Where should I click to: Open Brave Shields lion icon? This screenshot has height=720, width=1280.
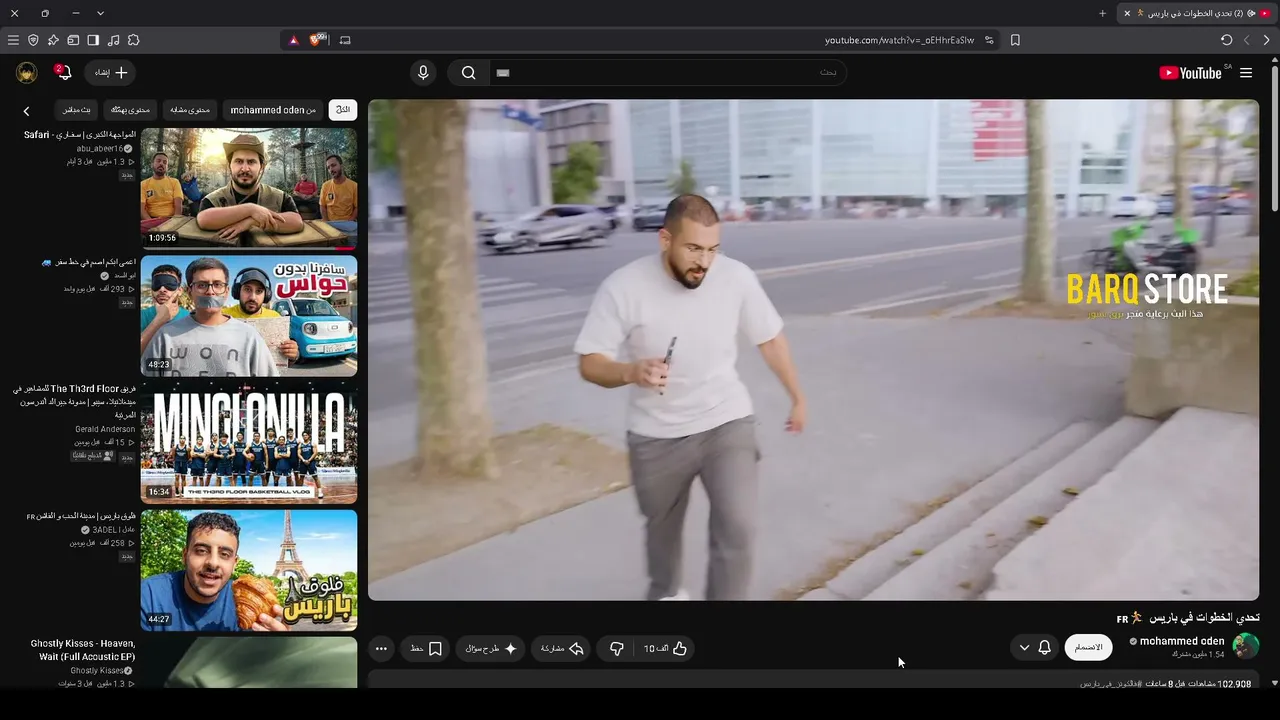click(318, 40)
